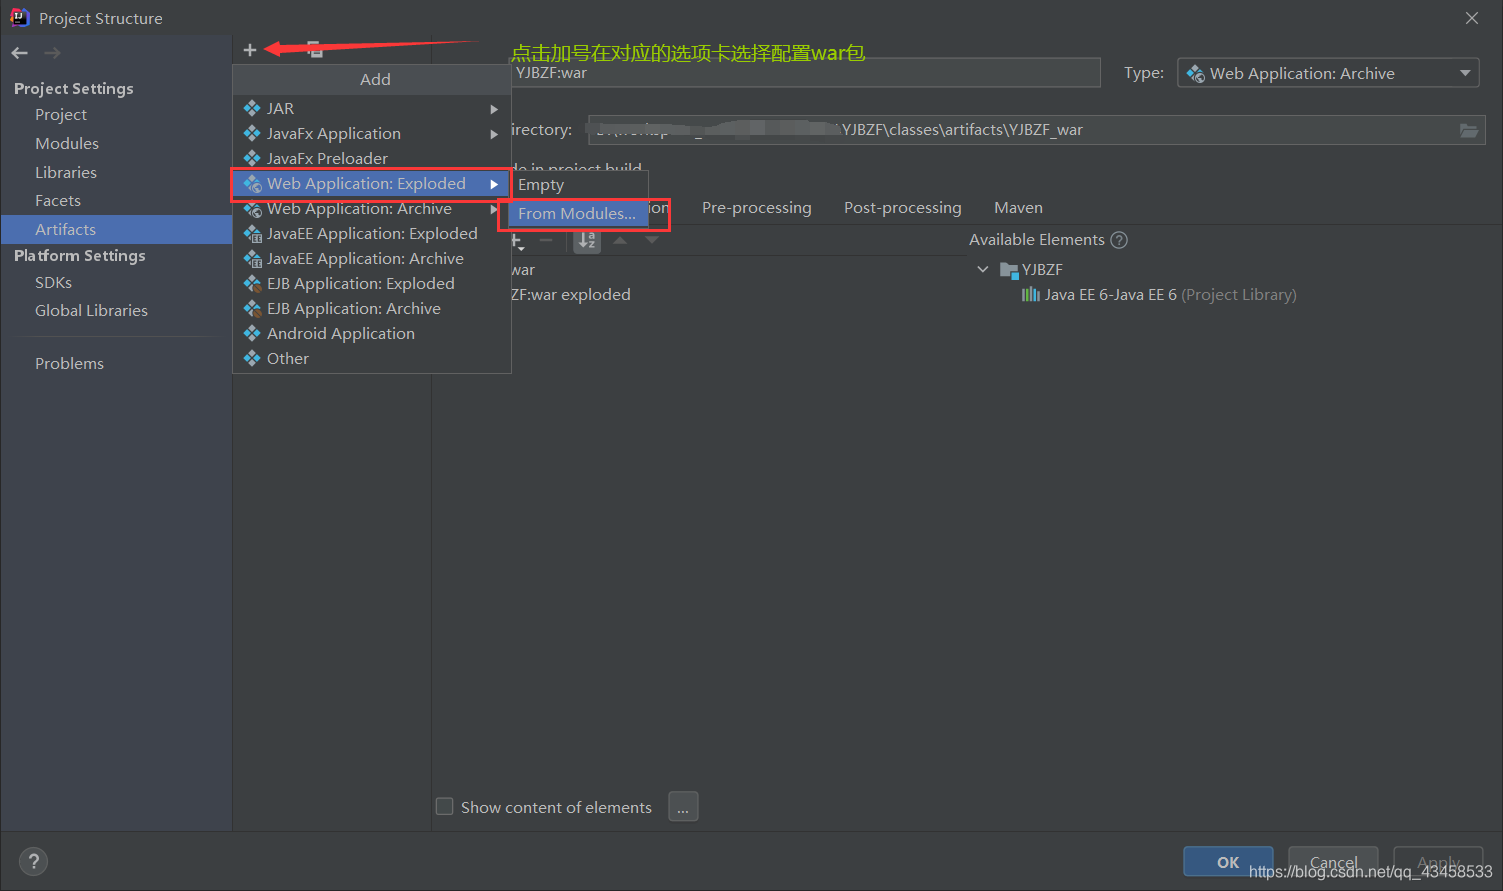Select Artifacts in the settings sidebar
The height and width of the screenshot is (891, 1503).
117,229
